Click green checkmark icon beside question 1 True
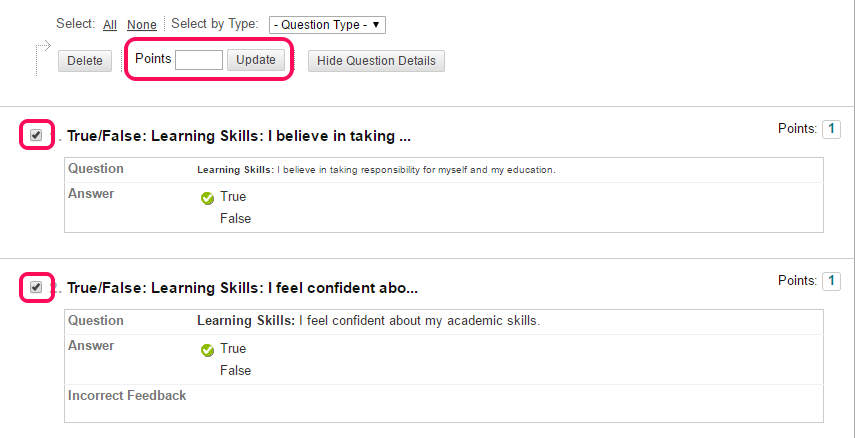Screen dimensions: 855x438 (207, 199)
